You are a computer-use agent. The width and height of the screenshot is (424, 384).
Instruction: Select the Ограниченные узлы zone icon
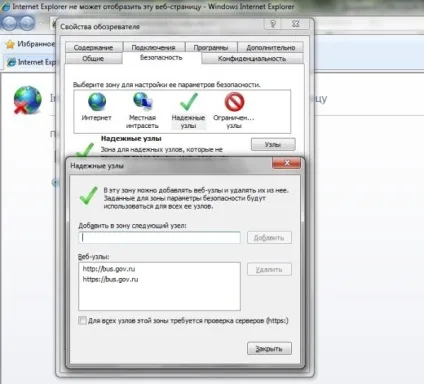(234, 102)
